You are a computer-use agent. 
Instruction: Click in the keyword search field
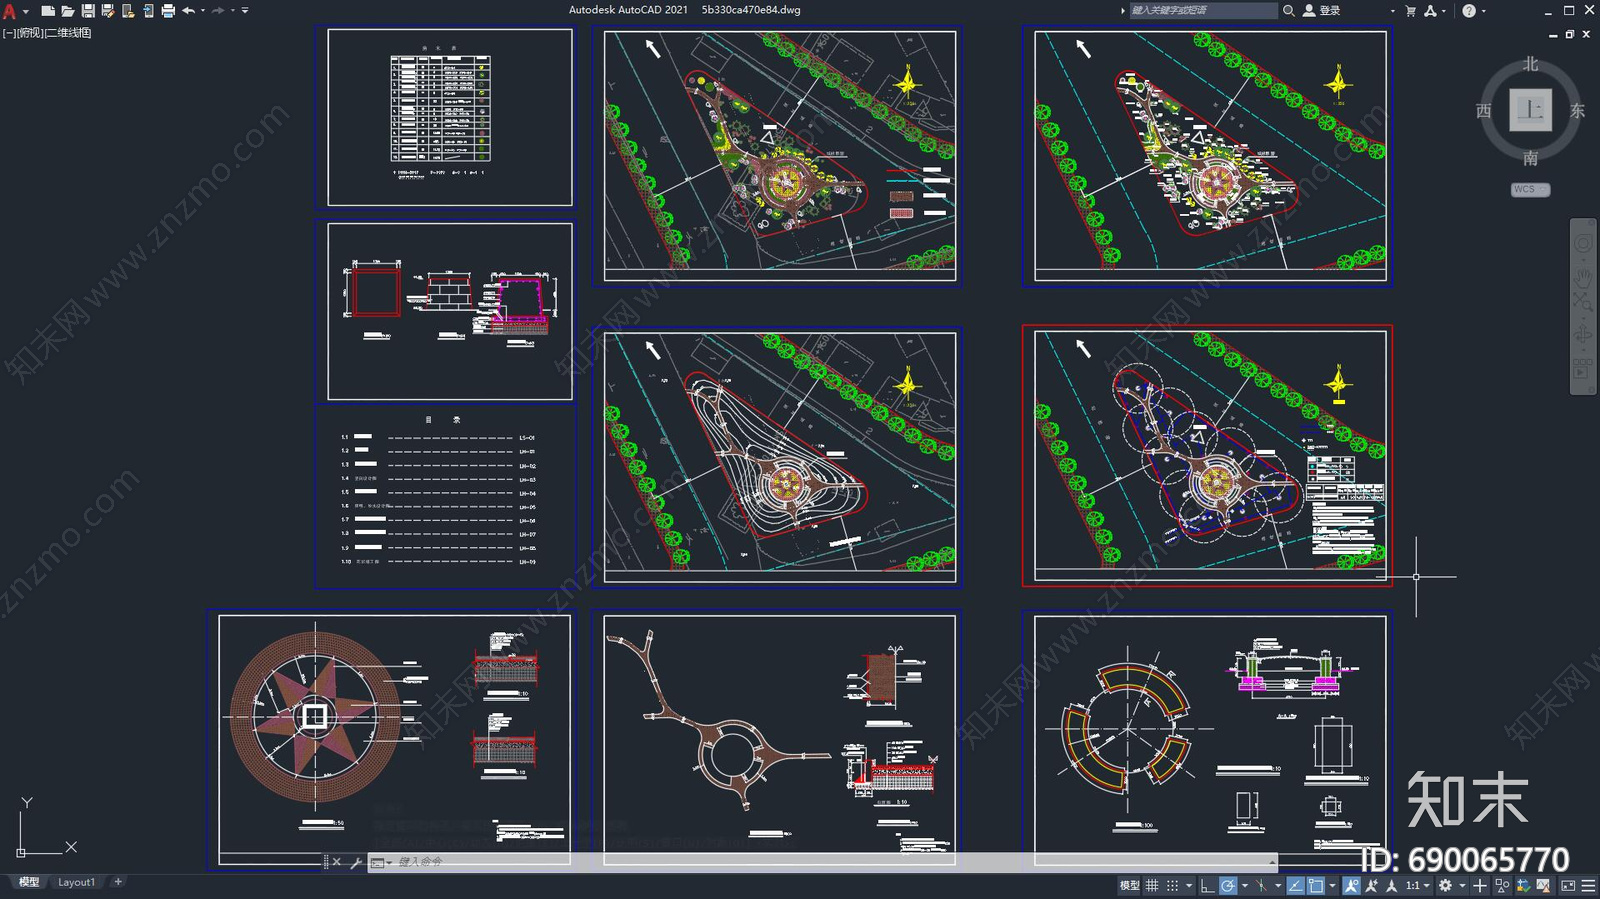[x=1202, y=11]
